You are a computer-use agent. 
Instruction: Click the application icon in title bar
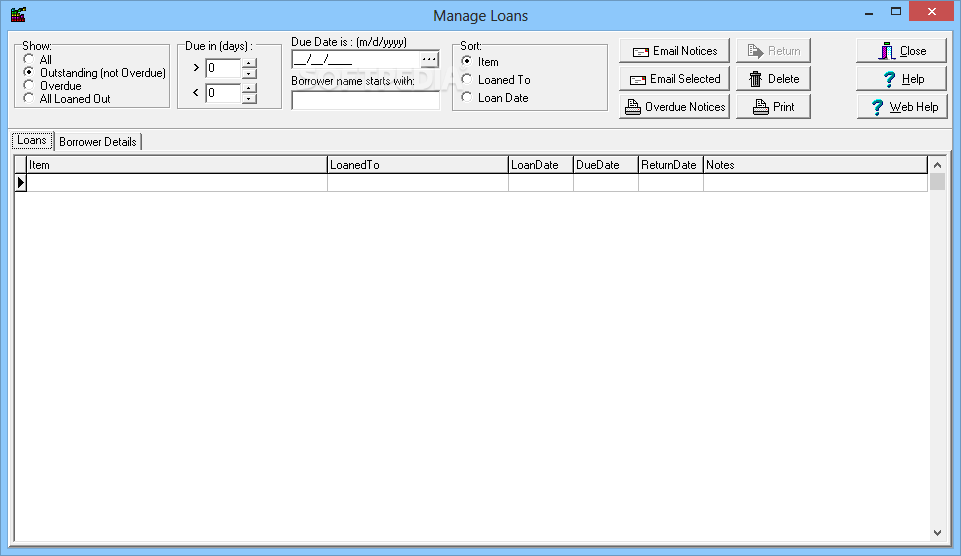pyautogui.click(x=18, y=15)
